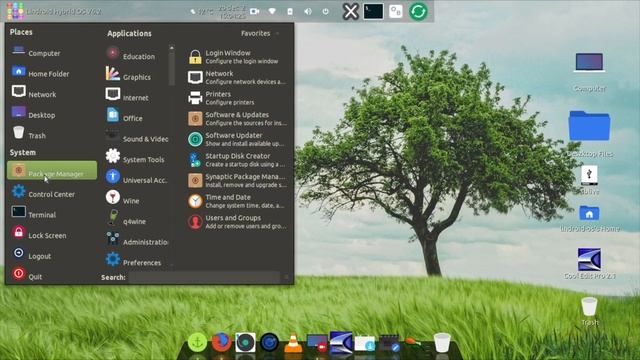Launch Software Updater
Screen dimensions: 640x360
(x=237, y=139)
